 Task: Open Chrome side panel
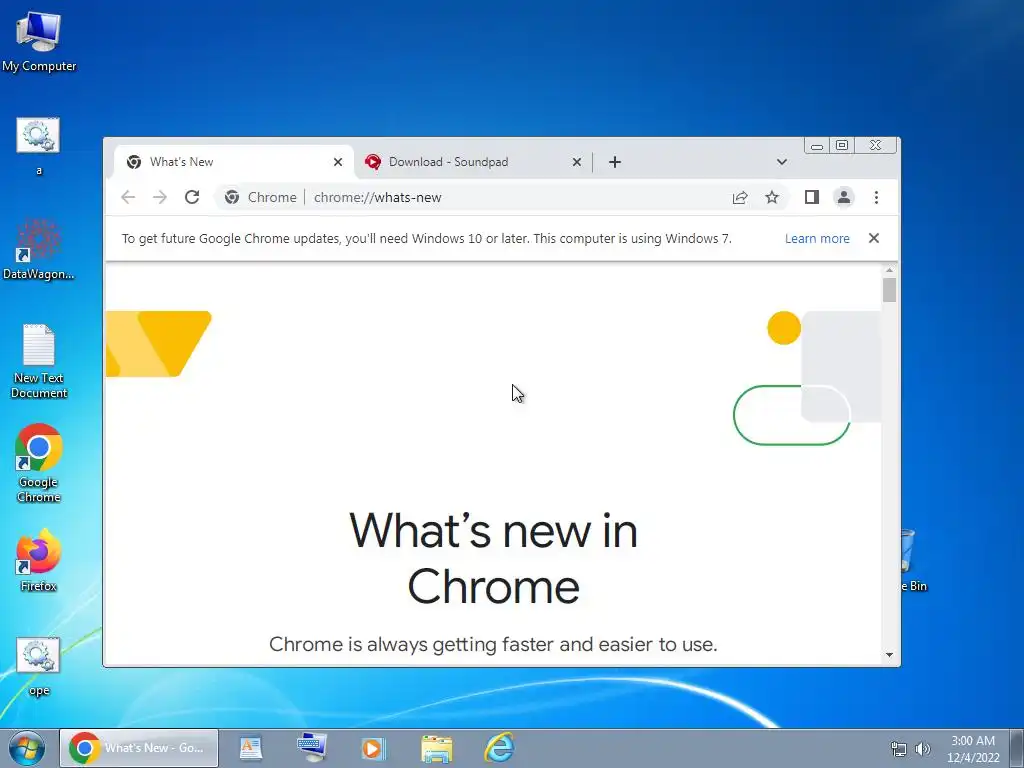[x=812, y=197]
